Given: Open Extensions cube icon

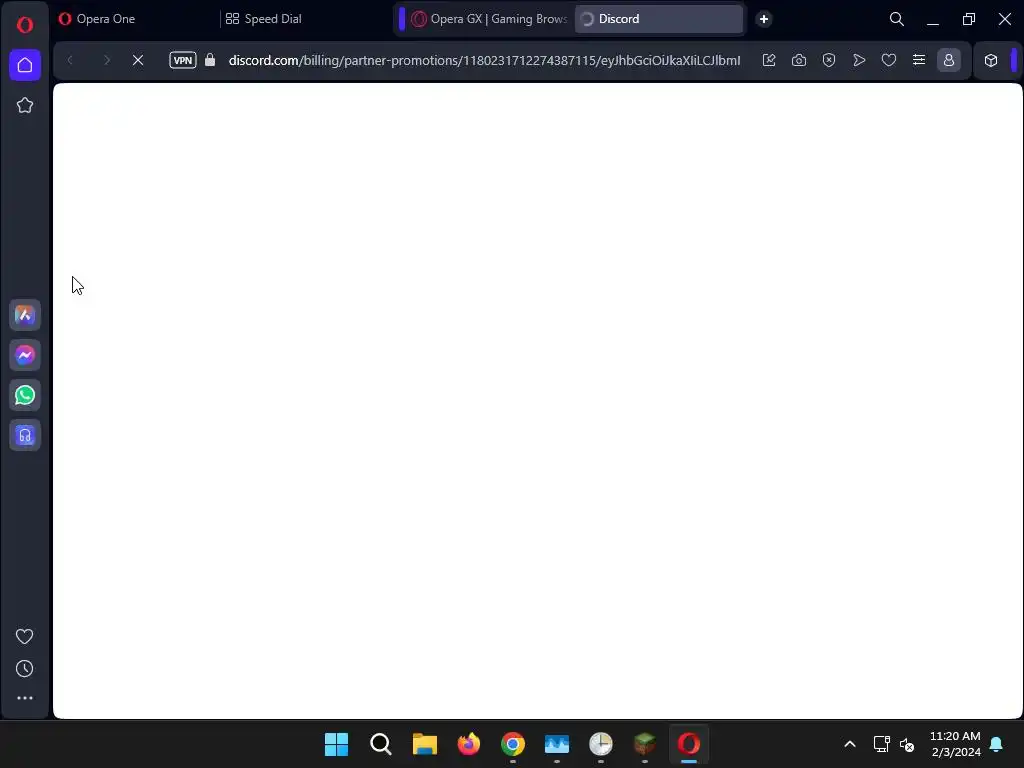Looking at the screenshot, I should click(x=991, y=60).
